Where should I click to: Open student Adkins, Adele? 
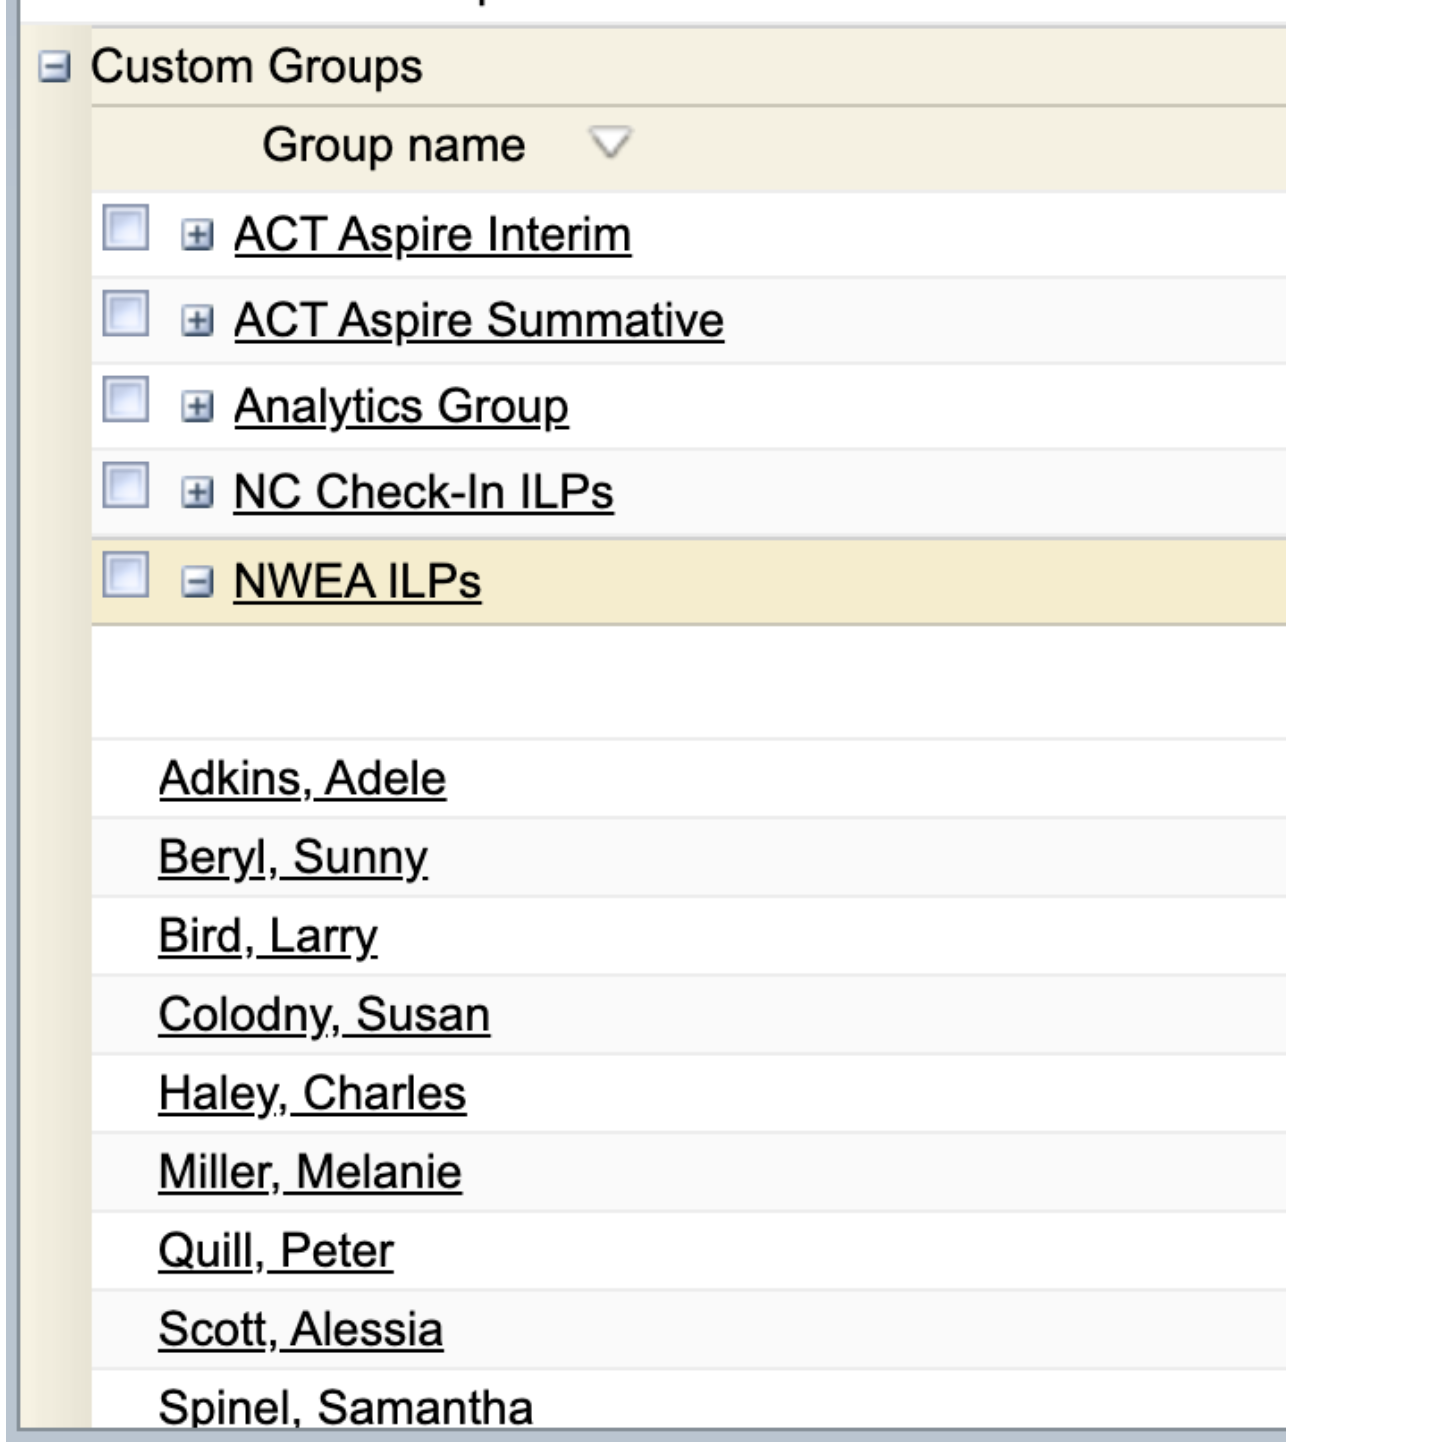tap(302, 779)
